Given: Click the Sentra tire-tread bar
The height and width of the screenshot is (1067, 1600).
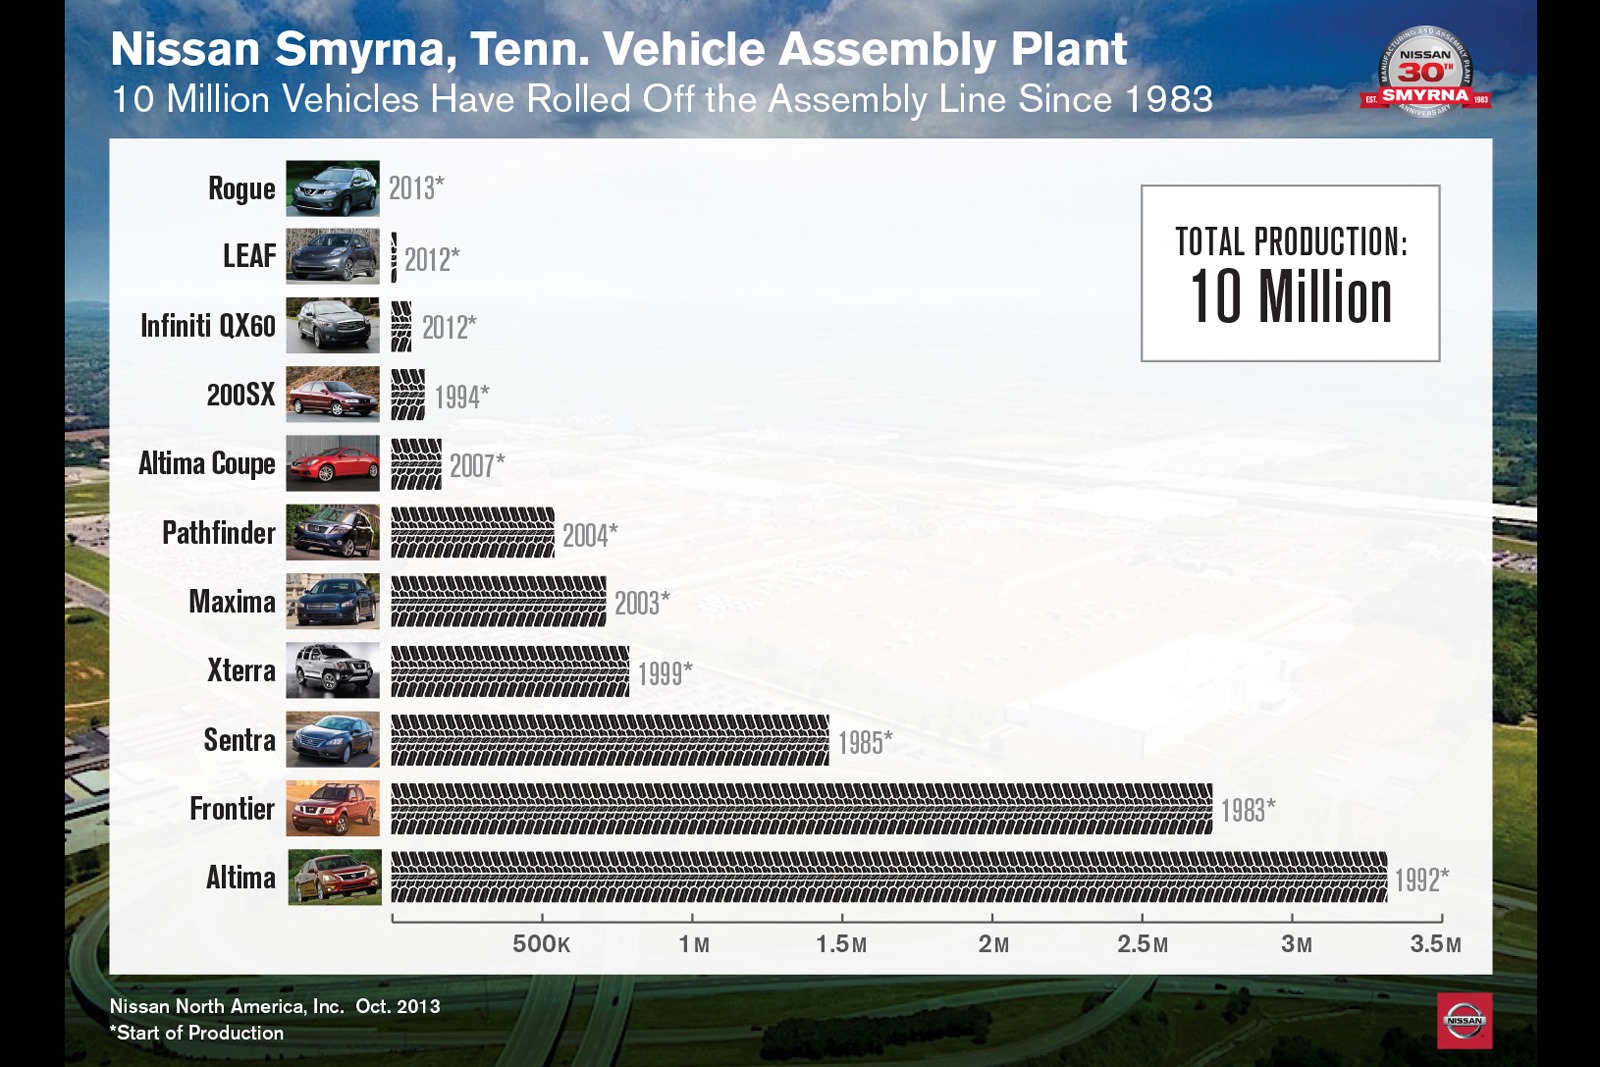Looking at the screenshot, I should coord(610,740).
